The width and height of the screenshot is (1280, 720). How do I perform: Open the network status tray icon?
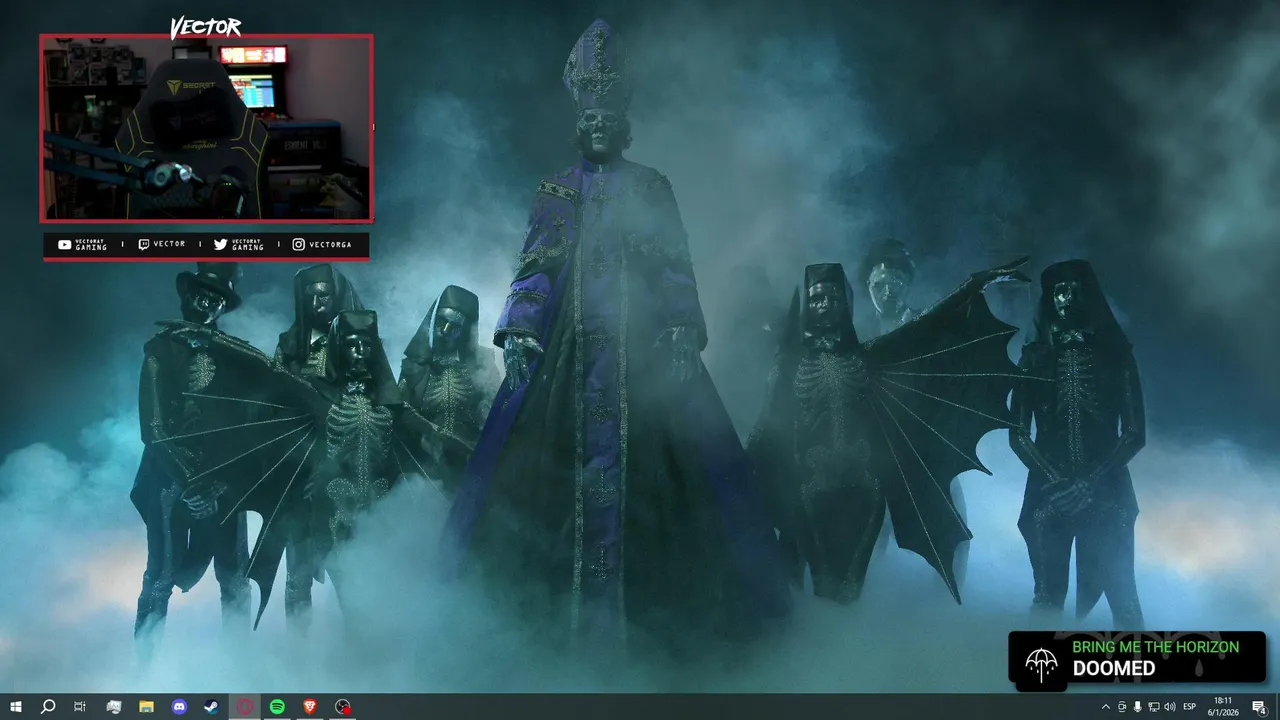pos(1154,707)
